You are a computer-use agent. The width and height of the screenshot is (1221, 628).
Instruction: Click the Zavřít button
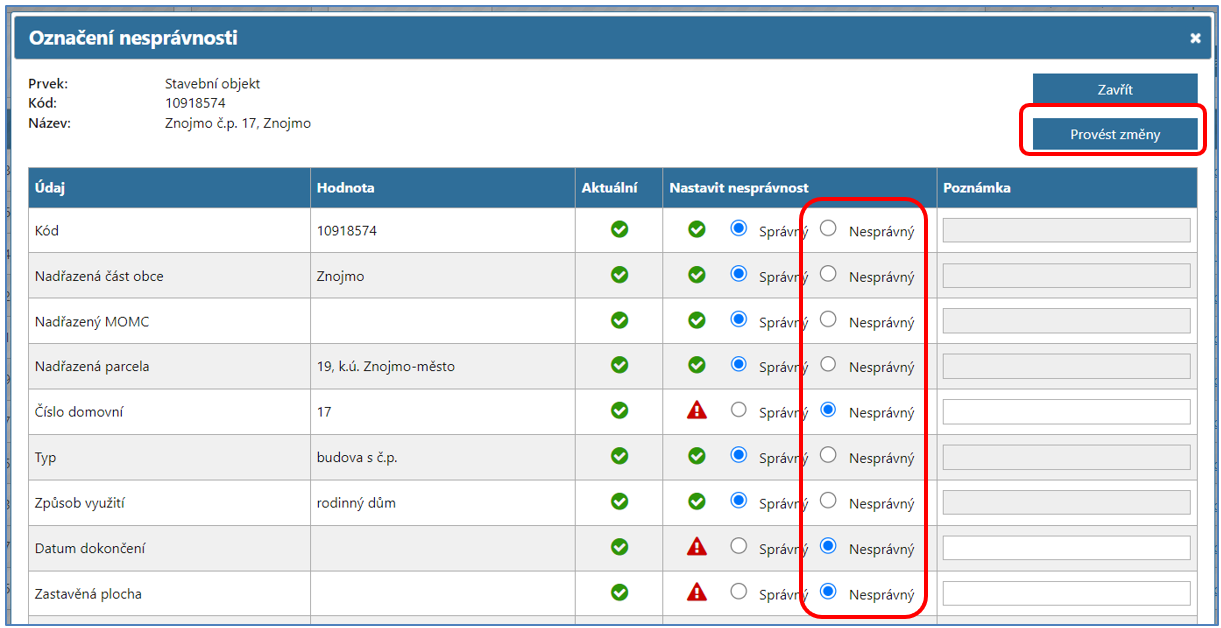click(1114, 89)
